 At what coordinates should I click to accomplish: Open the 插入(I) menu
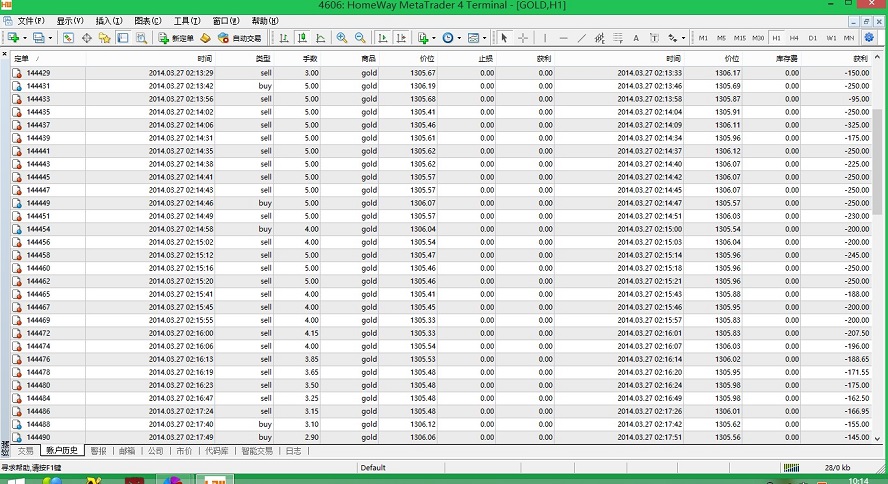coord(109,21)
